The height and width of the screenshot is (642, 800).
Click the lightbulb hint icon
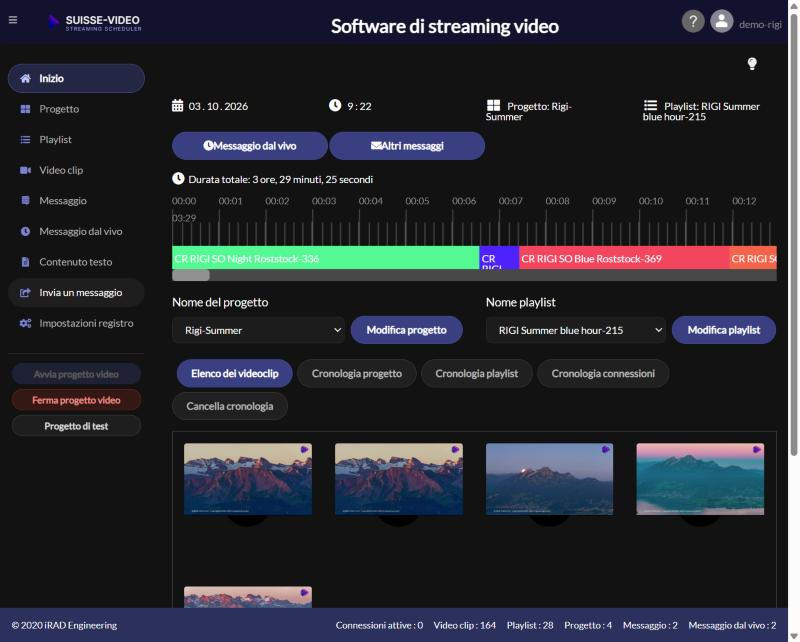pyautogui.click(x=752, y=64)
